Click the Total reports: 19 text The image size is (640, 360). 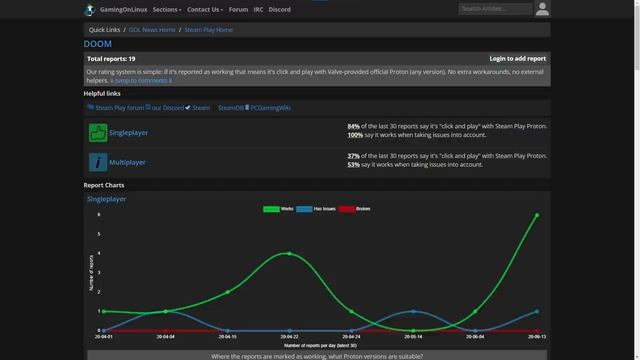tap(111, 59)
